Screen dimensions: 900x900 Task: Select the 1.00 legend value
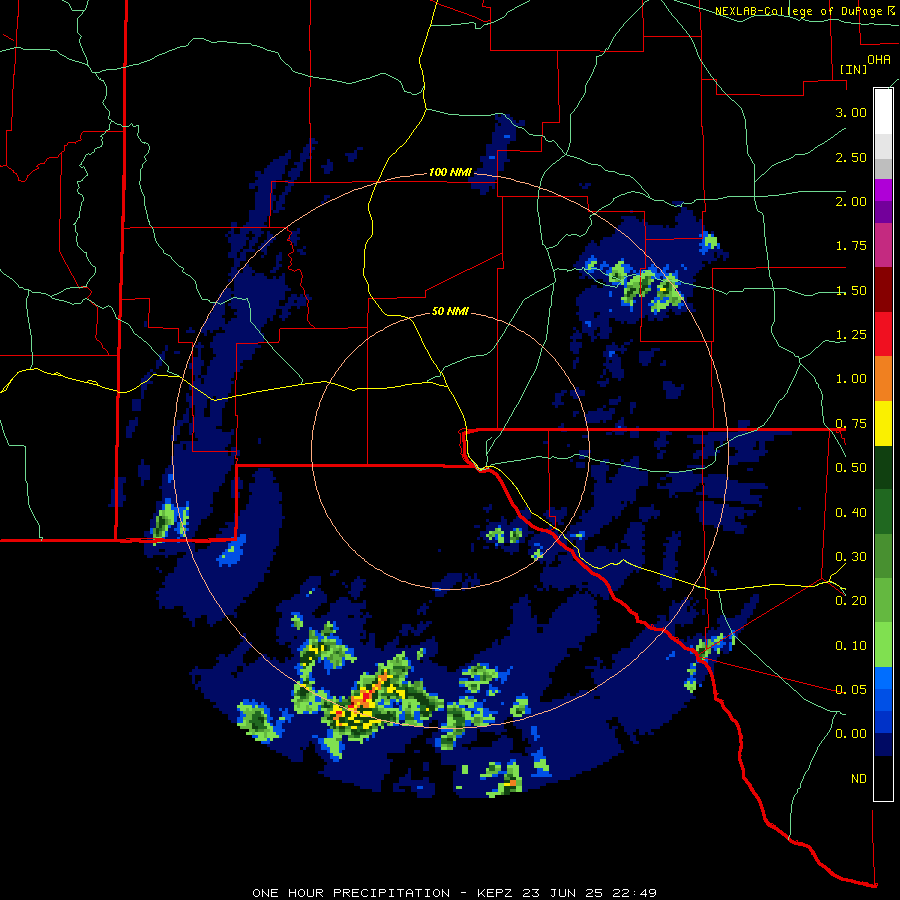click(851, 379)
